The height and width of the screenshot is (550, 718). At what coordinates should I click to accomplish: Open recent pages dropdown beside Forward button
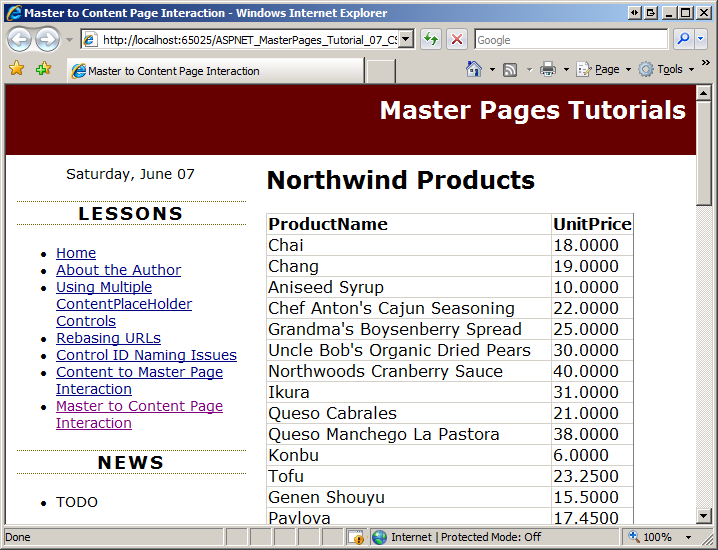tap(70, 40)
